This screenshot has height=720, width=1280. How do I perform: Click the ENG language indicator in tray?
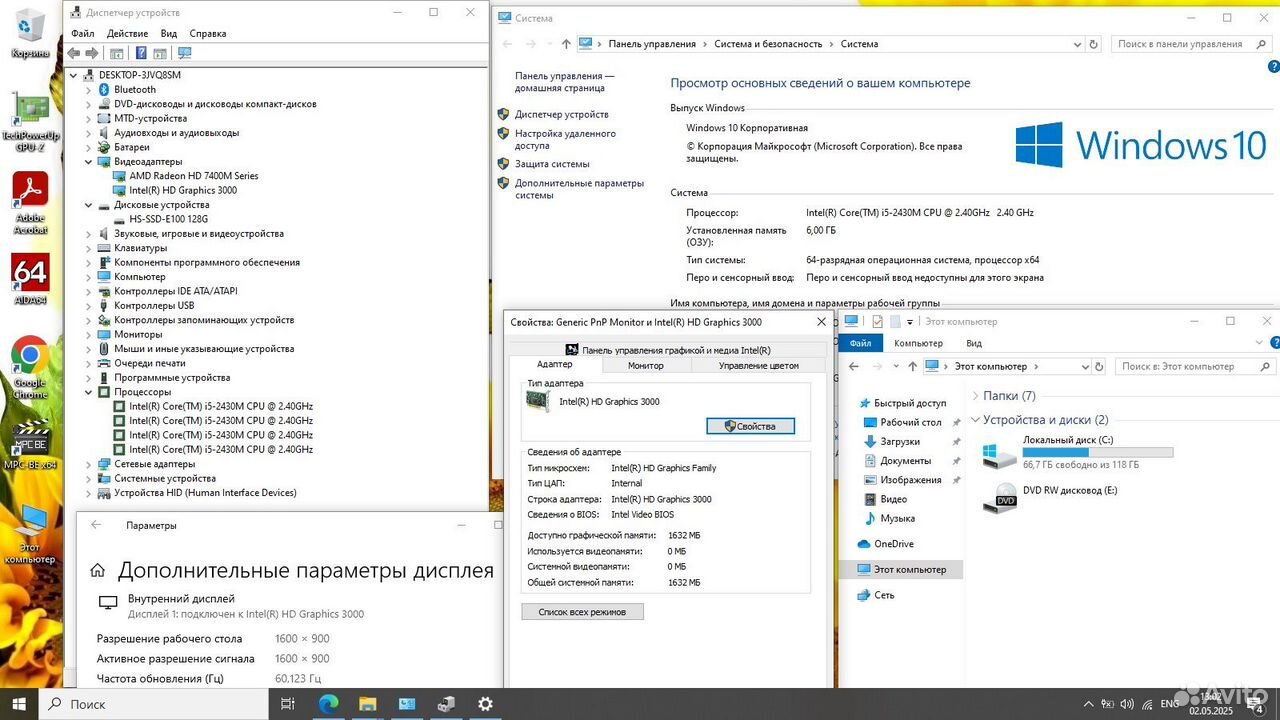[1168, 704]
